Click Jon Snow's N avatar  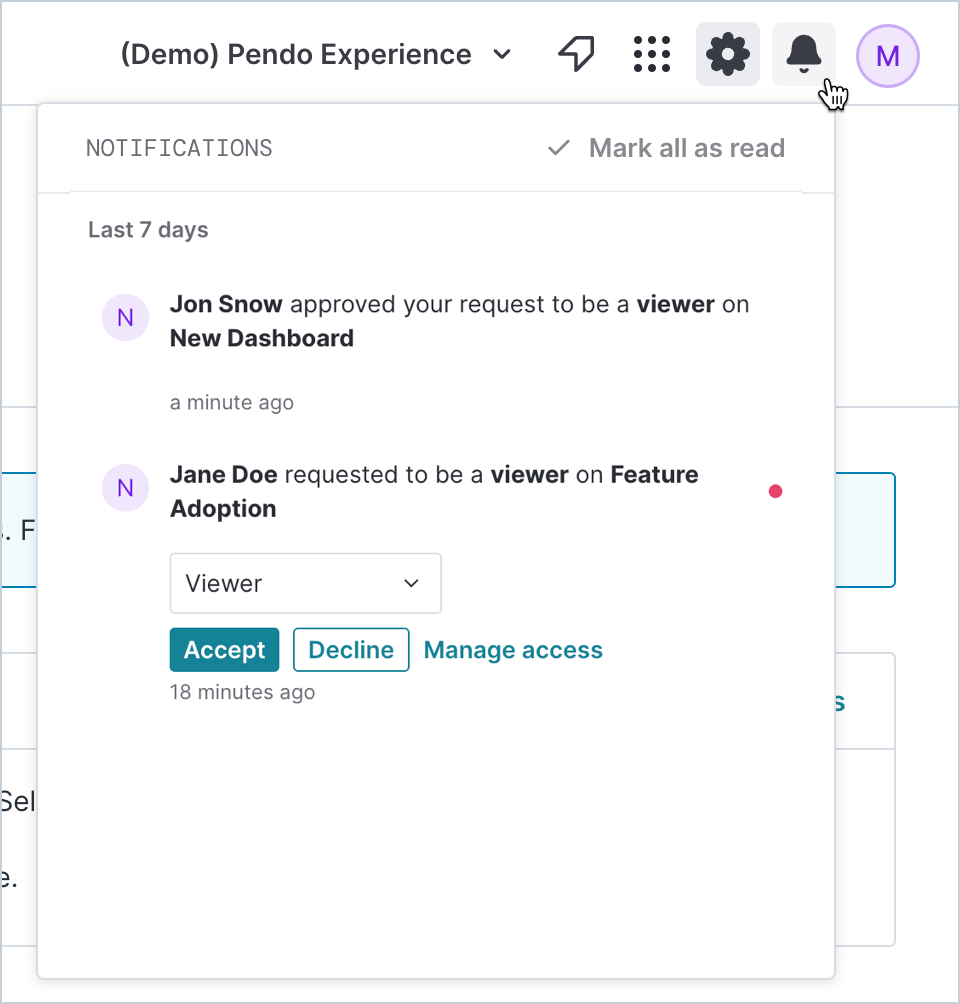tap(126, 318)
